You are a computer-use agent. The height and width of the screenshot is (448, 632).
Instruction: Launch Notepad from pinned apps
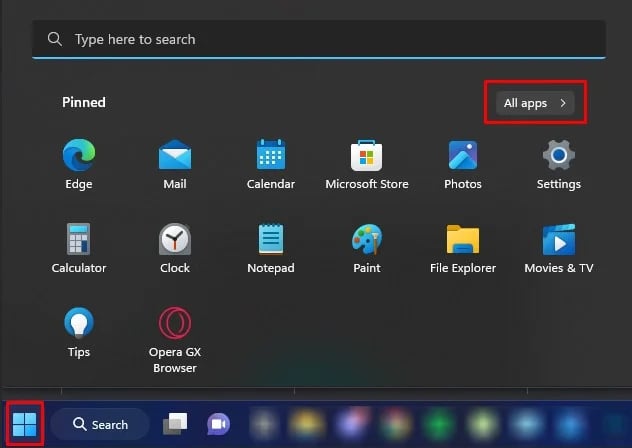(x=271, y=248)
